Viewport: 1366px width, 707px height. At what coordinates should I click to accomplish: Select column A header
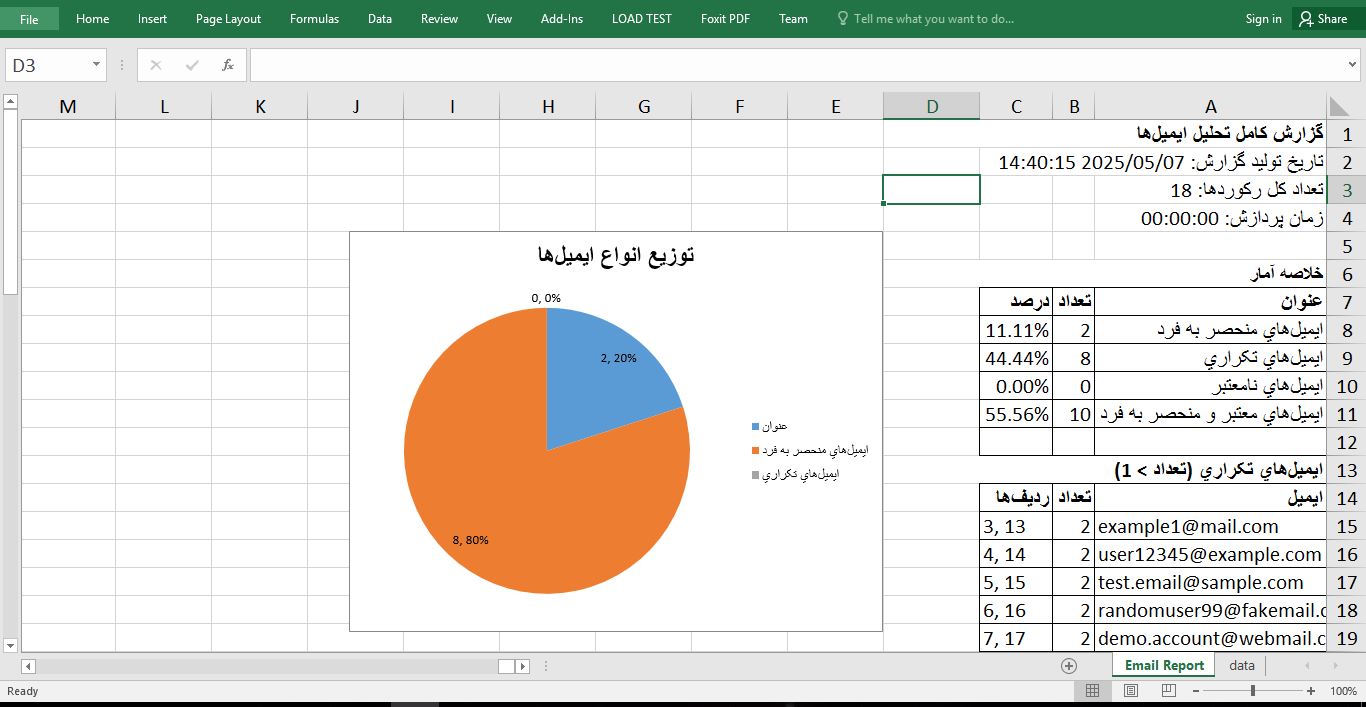(1211, 106)
